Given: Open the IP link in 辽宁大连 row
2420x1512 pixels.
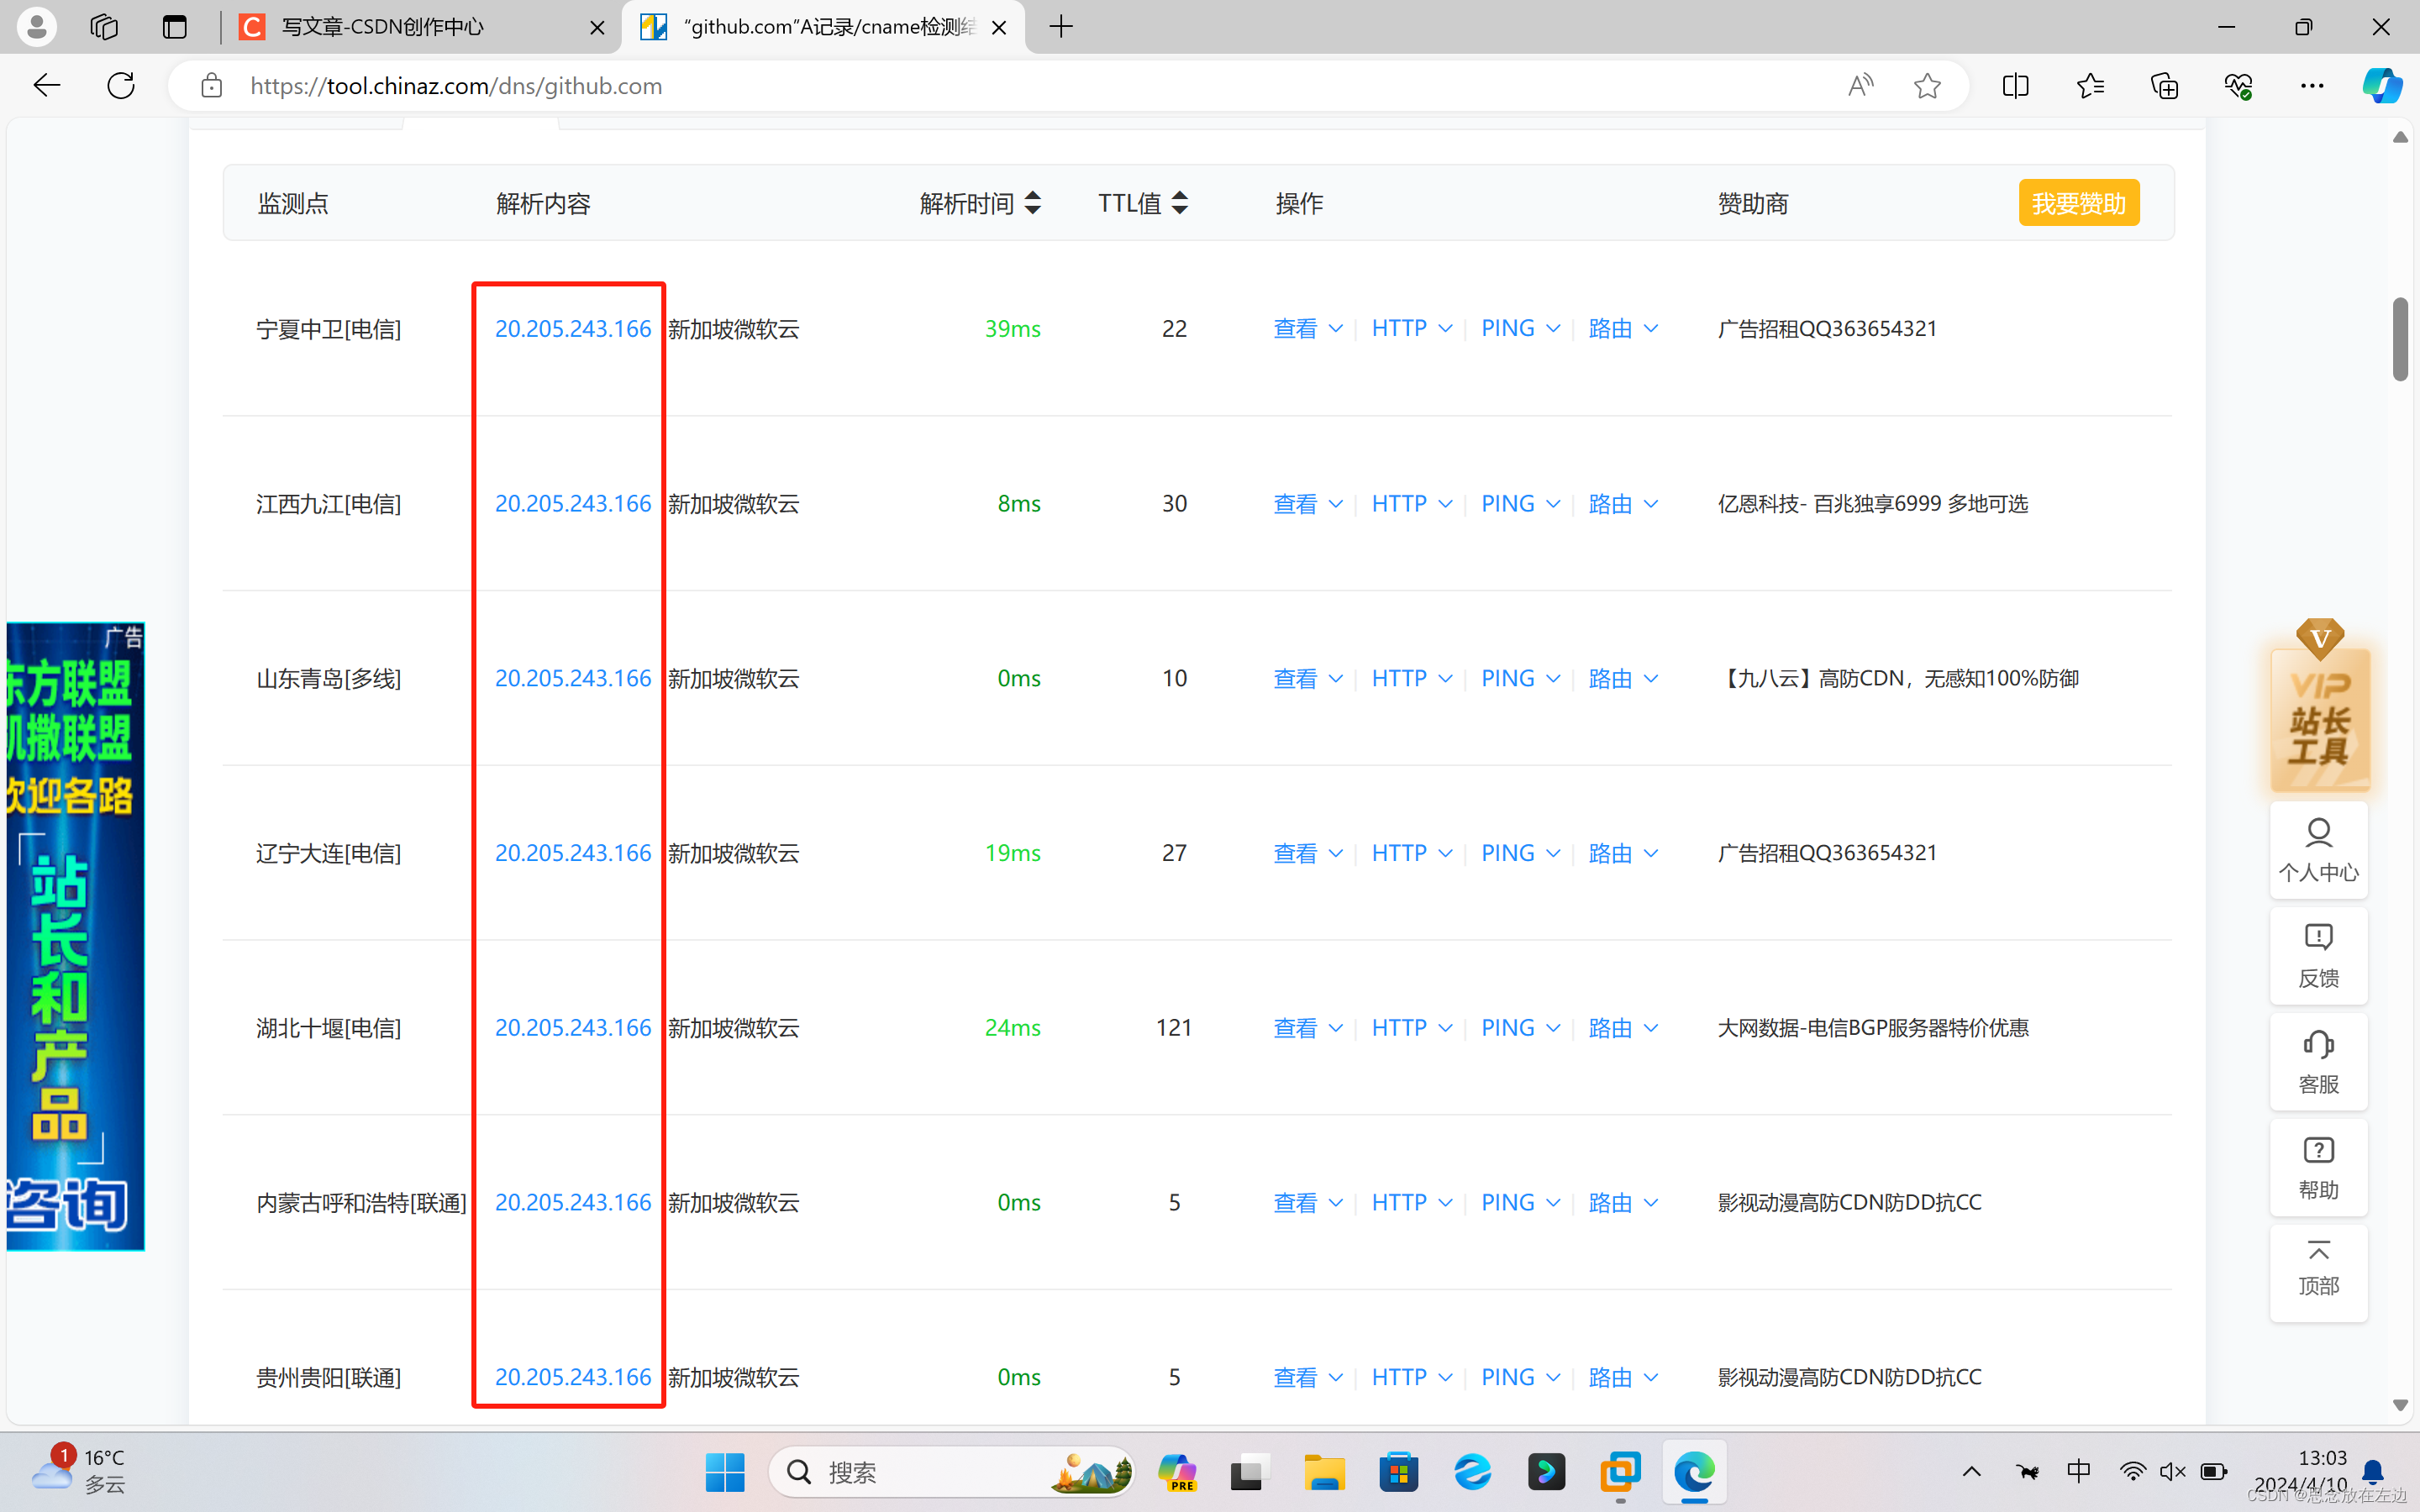Looking at the screenshot, I should pyautogui.click(x=573, y=853).
